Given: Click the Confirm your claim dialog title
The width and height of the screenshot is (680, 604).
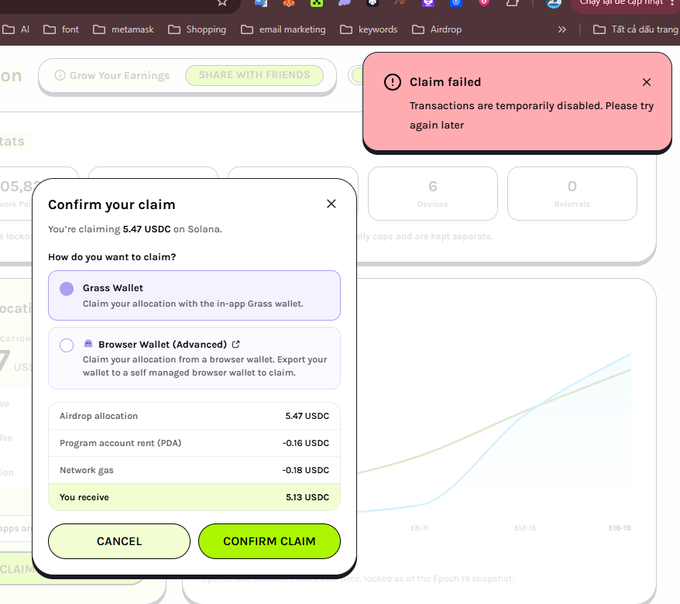Looking at the screenshot, I should click(x=111, y=205).
